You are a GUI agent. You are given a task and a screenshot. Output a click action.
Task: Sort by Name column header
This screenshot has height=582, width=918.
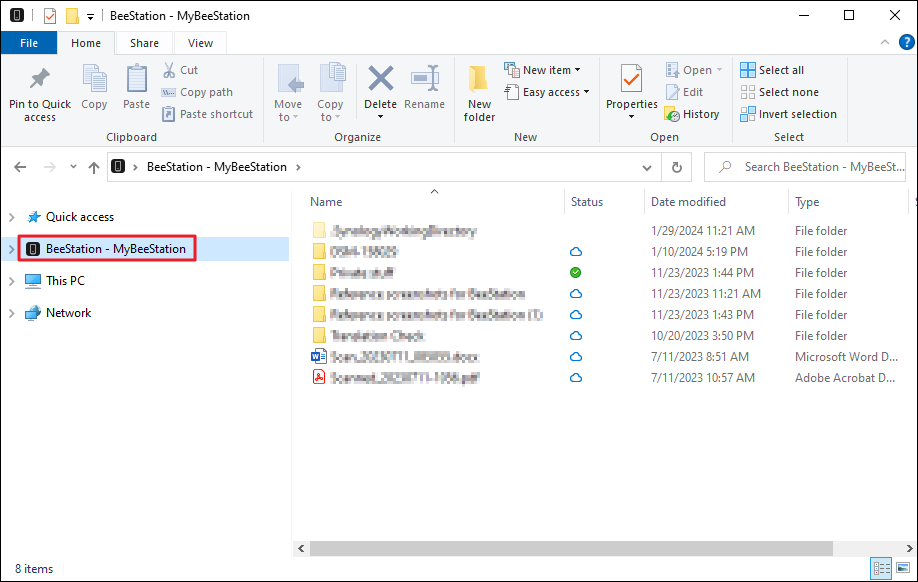pyautogui.click(x=326, y=202)
